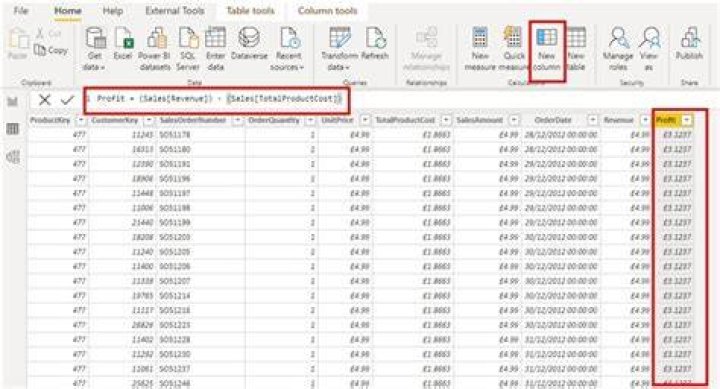Click cell SO51198 in SalesOrderNumber column
The image size is (720, 389).
tap(174, 208)
